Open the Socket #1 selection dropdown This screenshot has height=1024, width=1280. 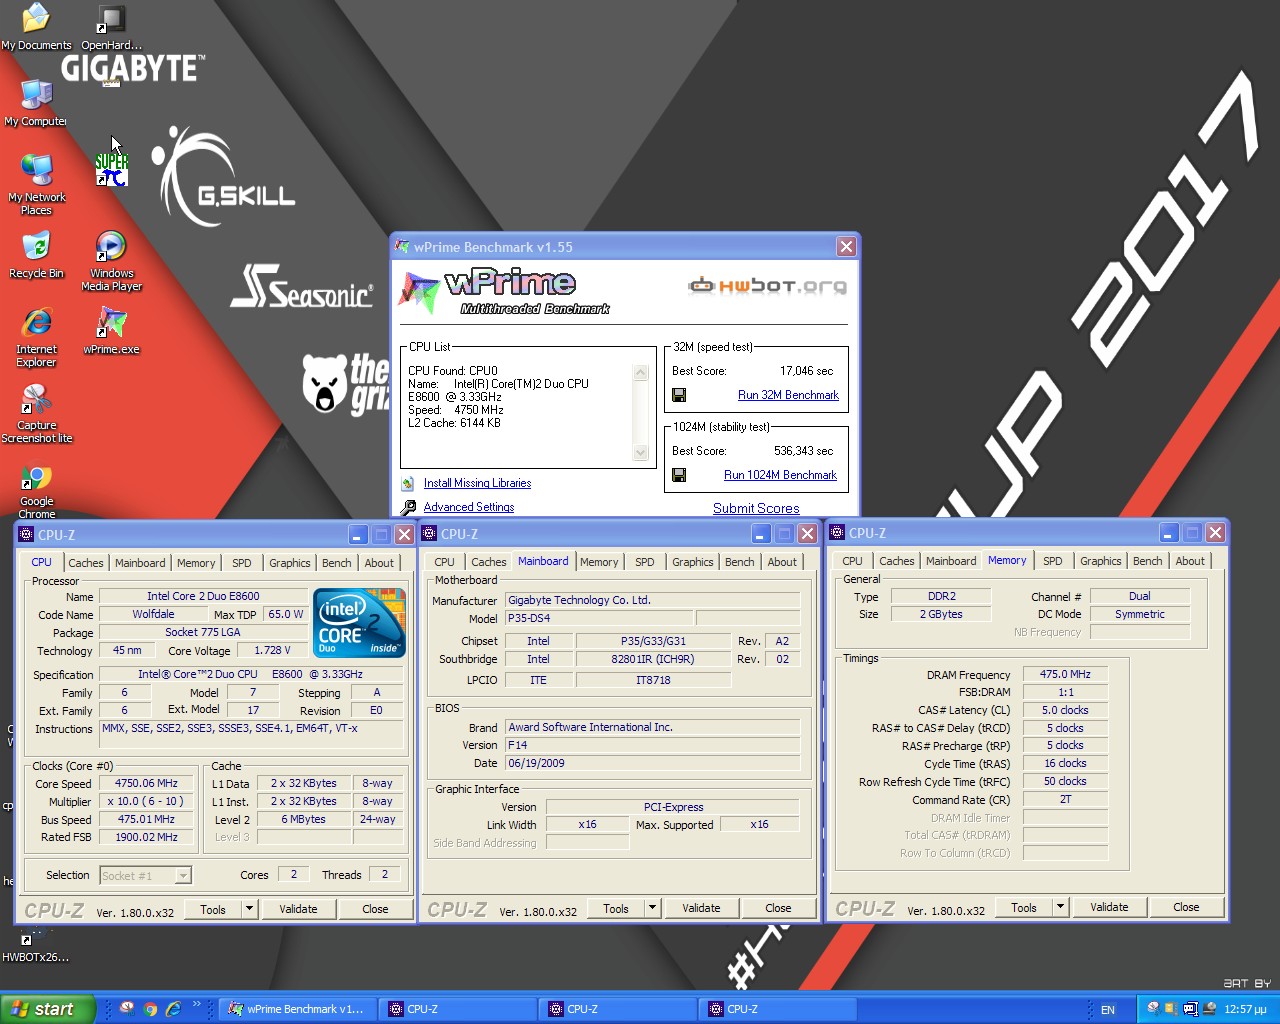coord(183,876)
